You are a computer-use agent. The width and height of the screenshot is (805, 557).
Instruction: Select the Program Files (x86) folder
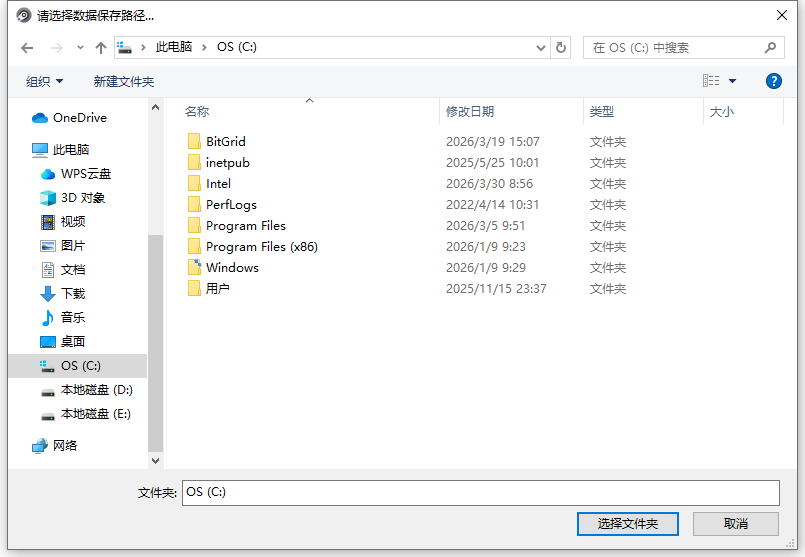(261, 247)
